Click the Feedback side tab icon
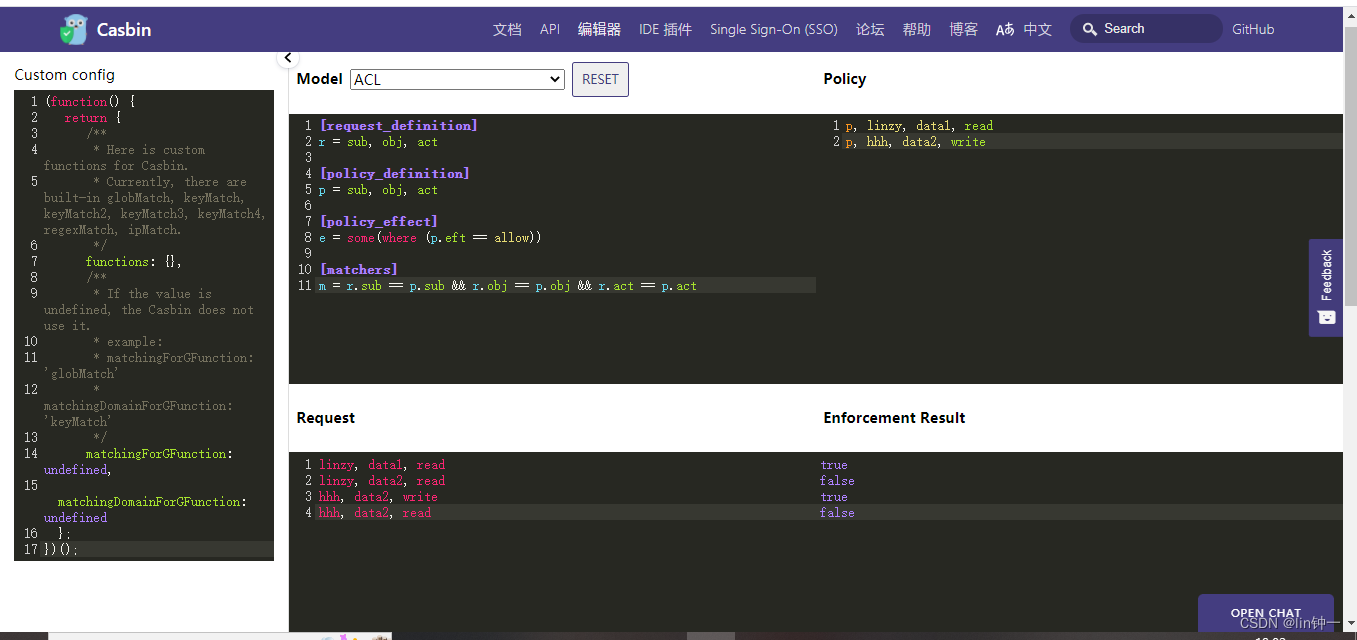The image size is (1357, 640). (x=1326, y=317)
